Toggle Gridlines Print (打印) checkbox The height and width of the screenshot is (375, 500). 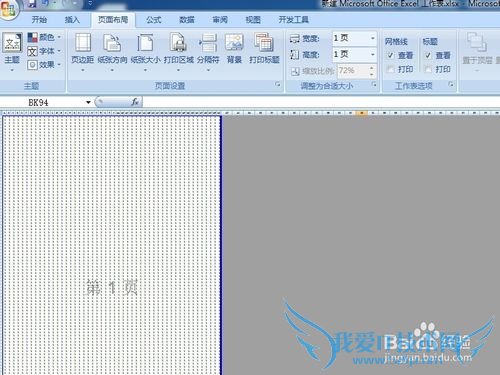coord(390,69)
